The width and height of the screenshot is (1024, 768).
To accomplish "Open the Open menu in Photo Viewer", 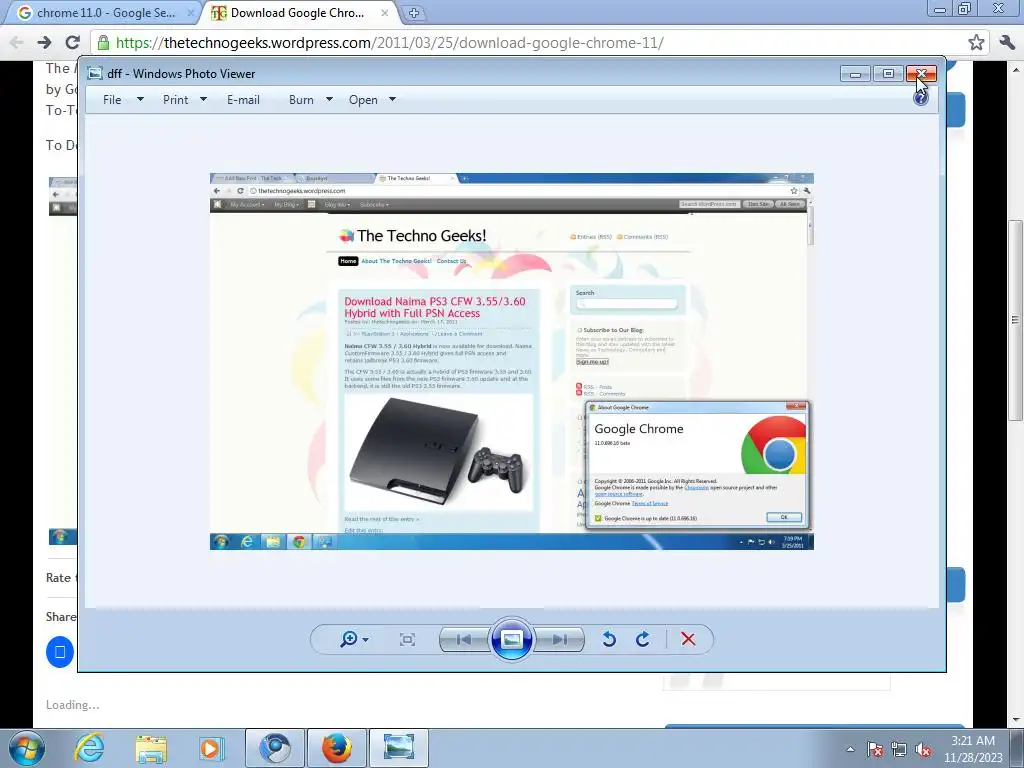I will (x=363, y=100).
